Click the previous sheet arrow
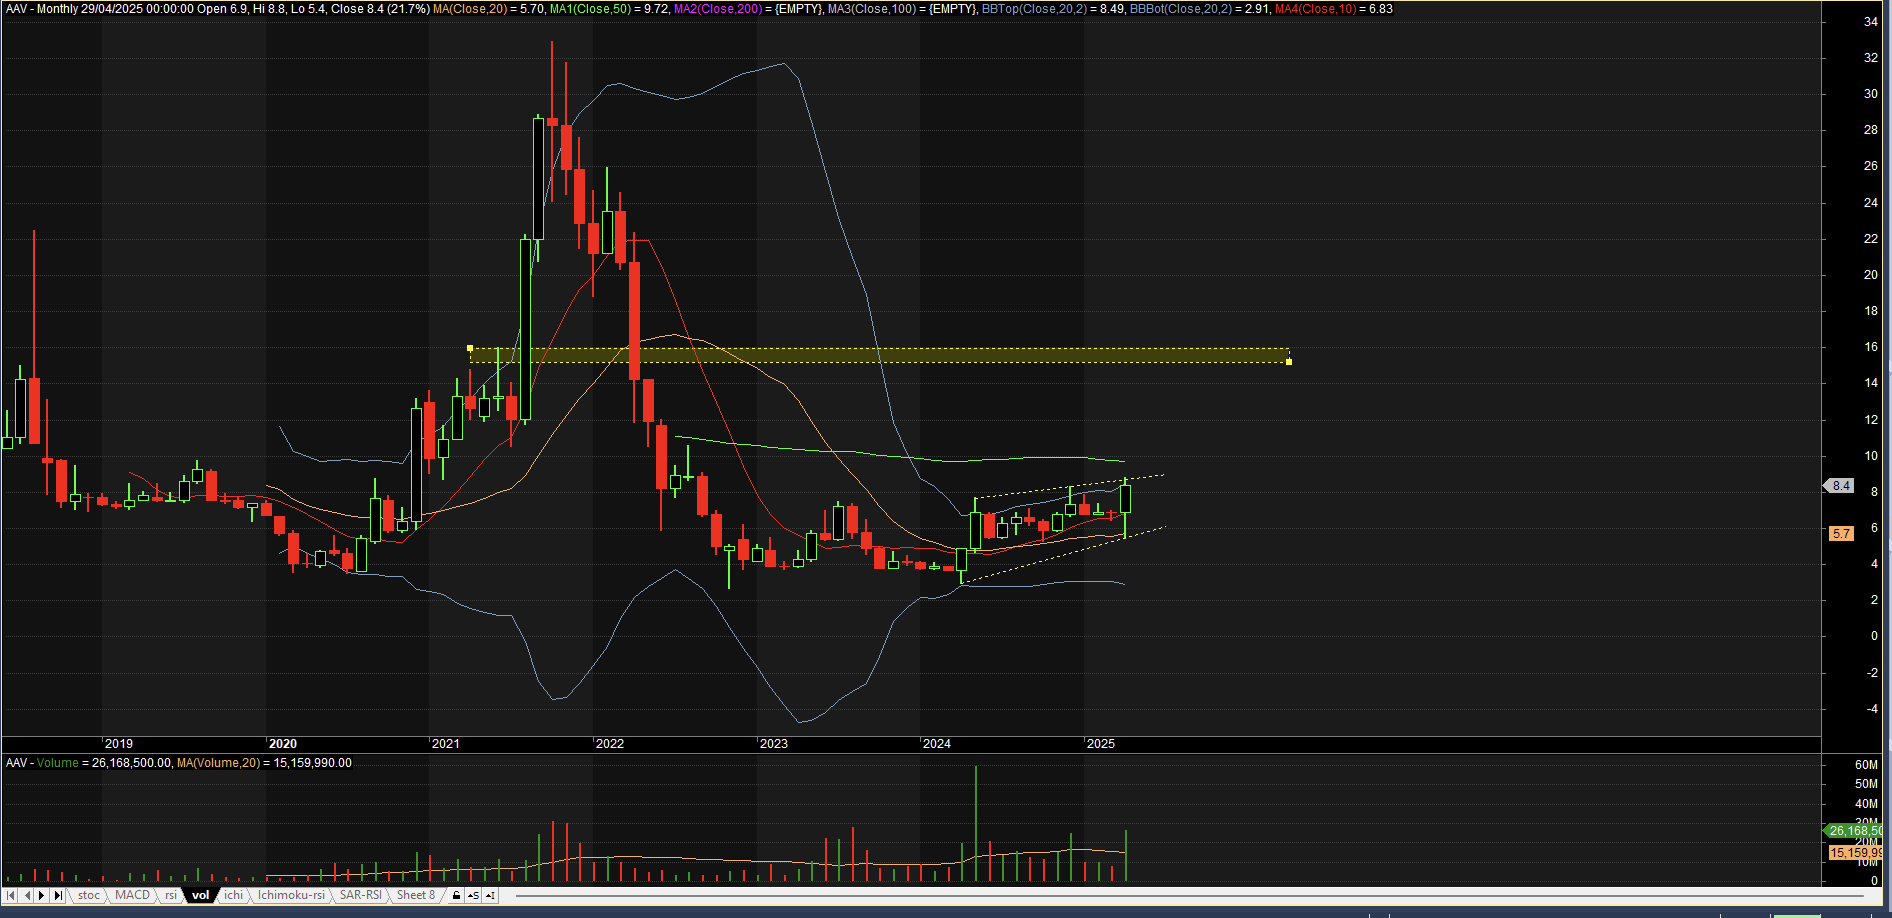 [x=27, y=895]
